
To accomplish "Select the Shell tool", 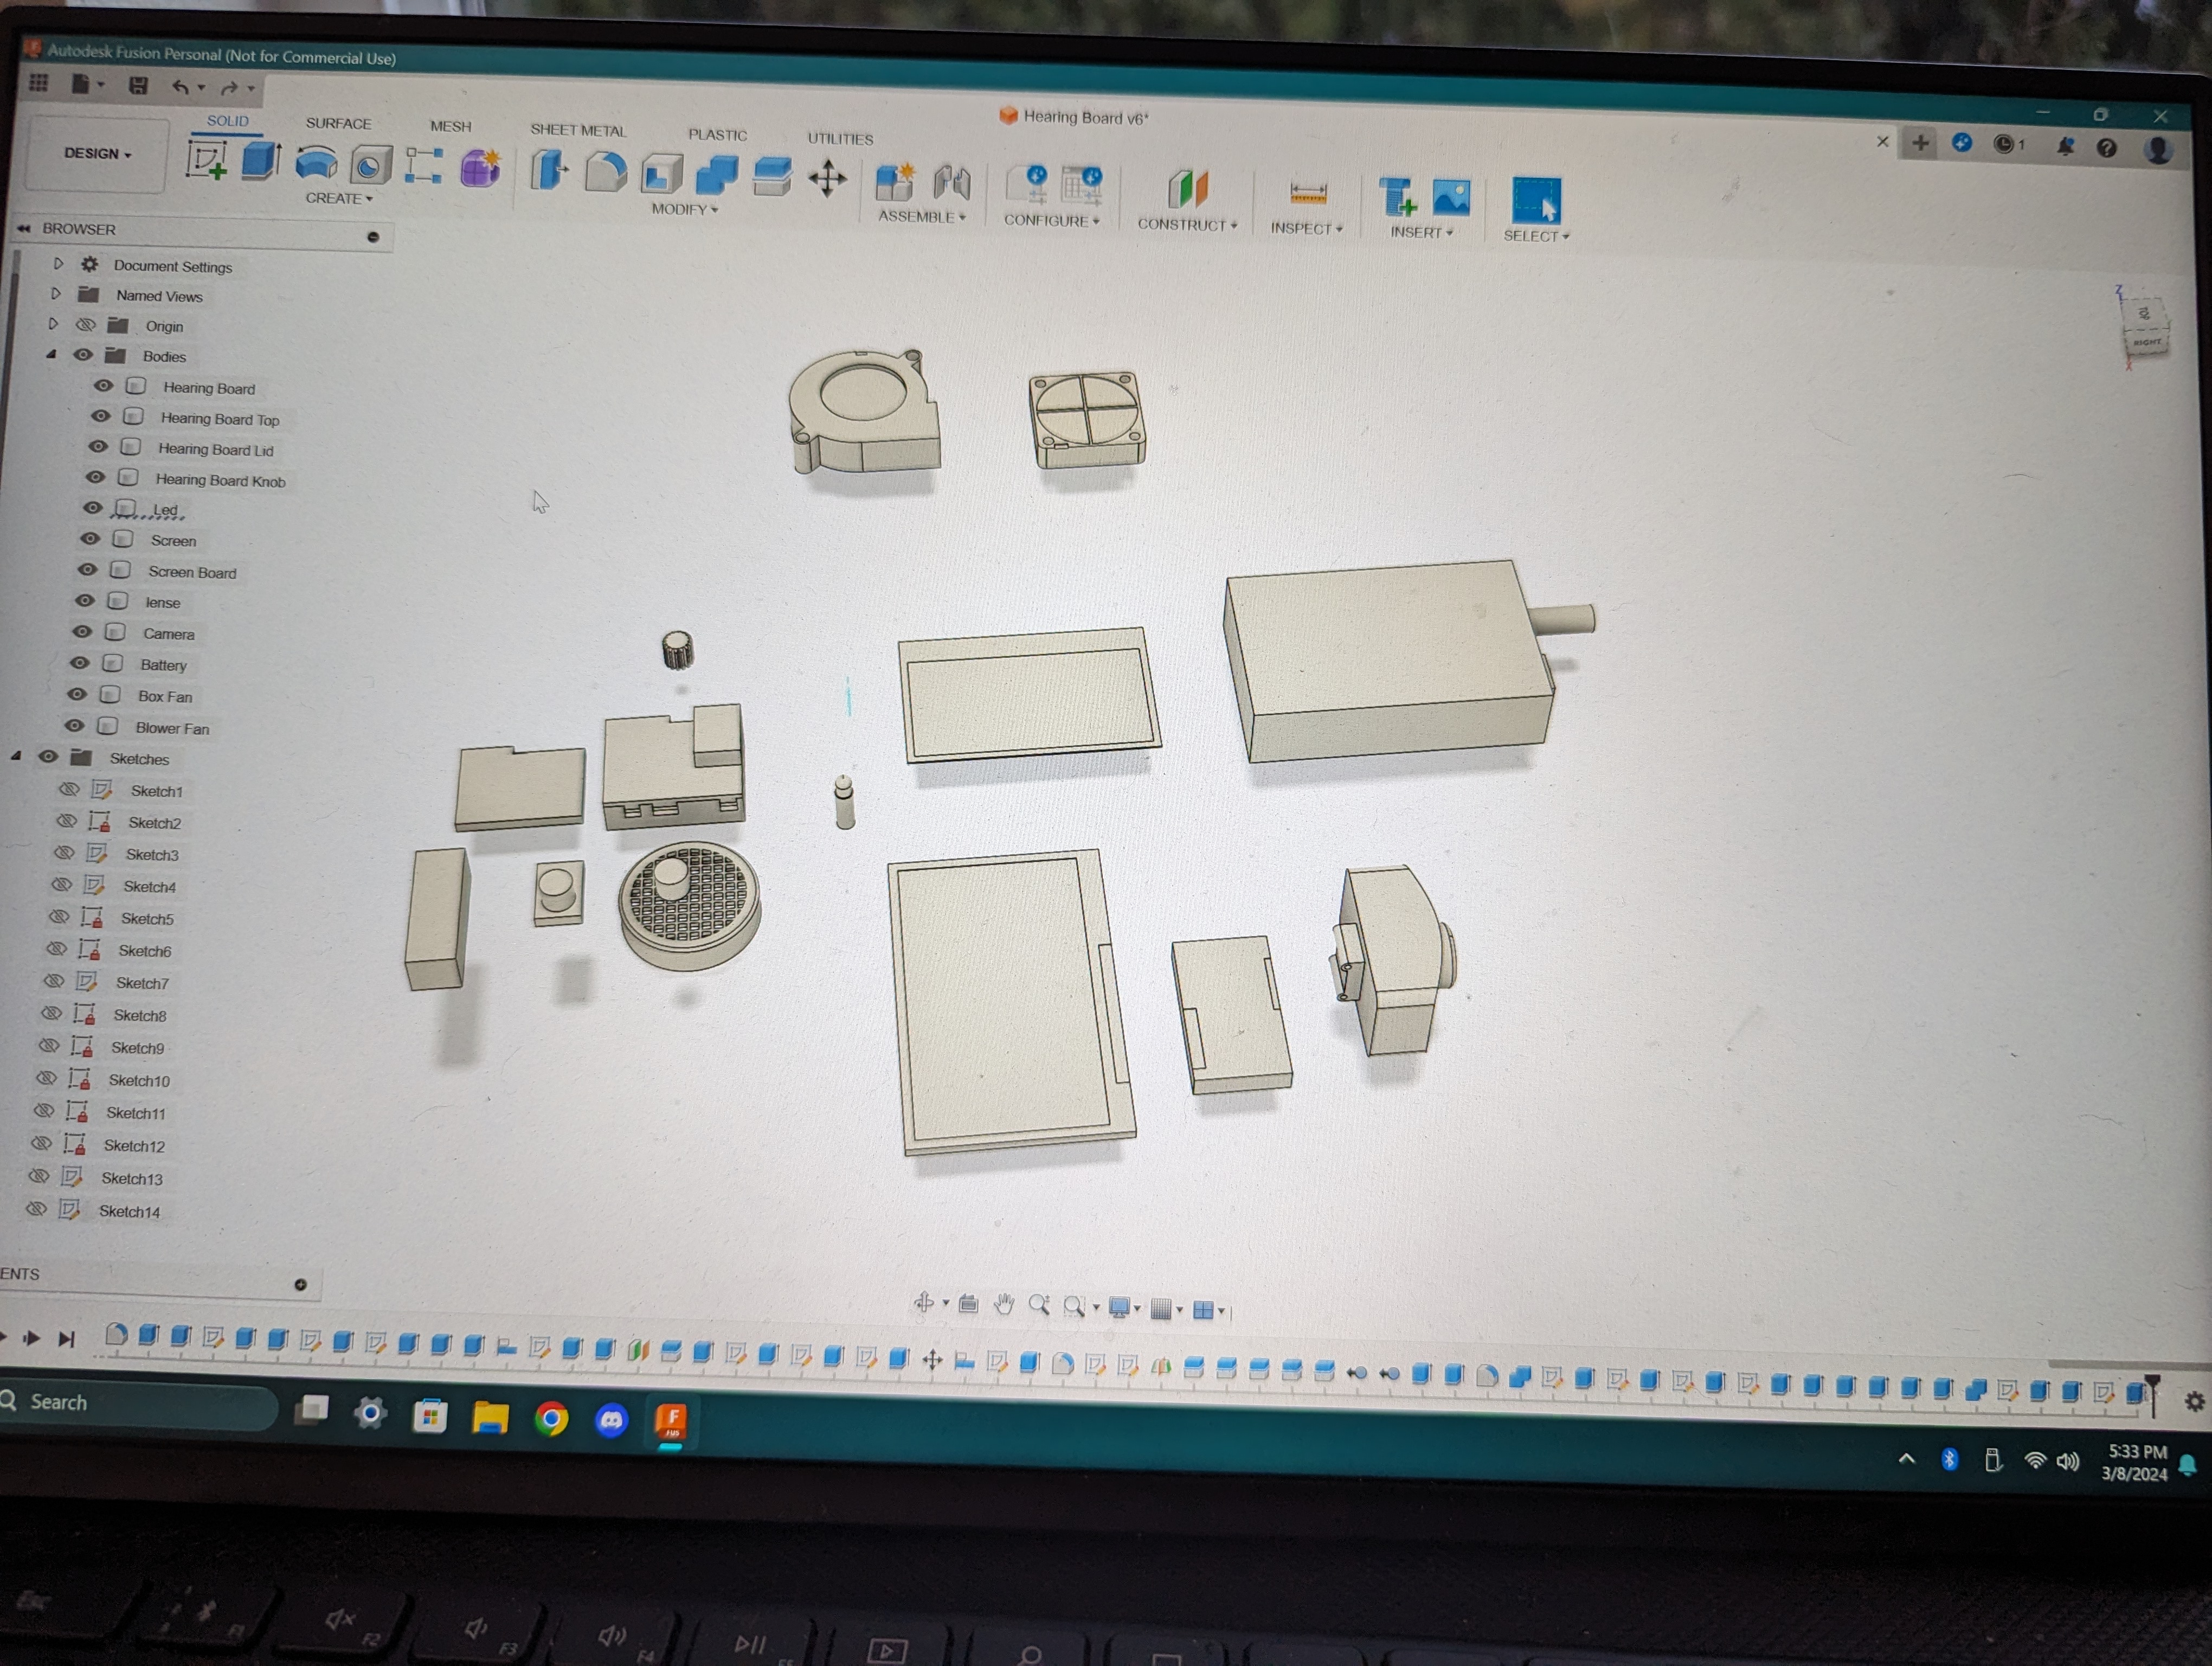I will 661,174.
